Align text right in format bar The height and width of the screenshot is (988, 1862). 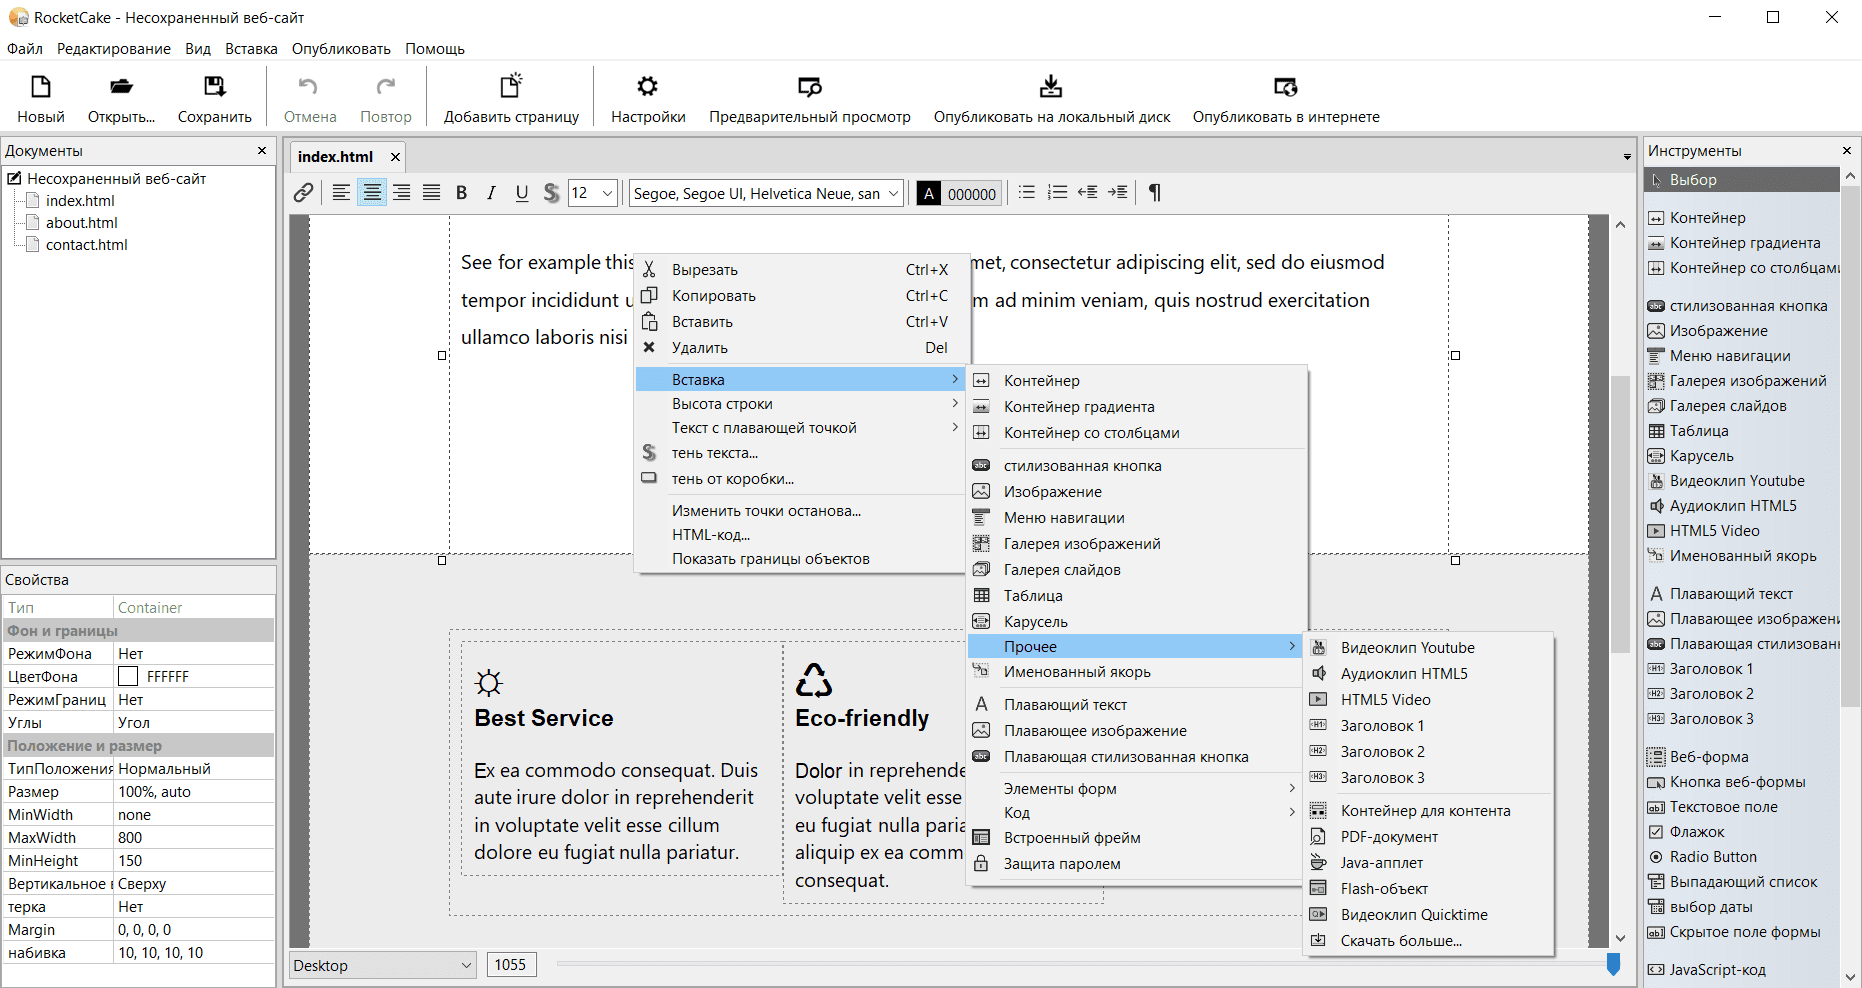tap(402, 193)
